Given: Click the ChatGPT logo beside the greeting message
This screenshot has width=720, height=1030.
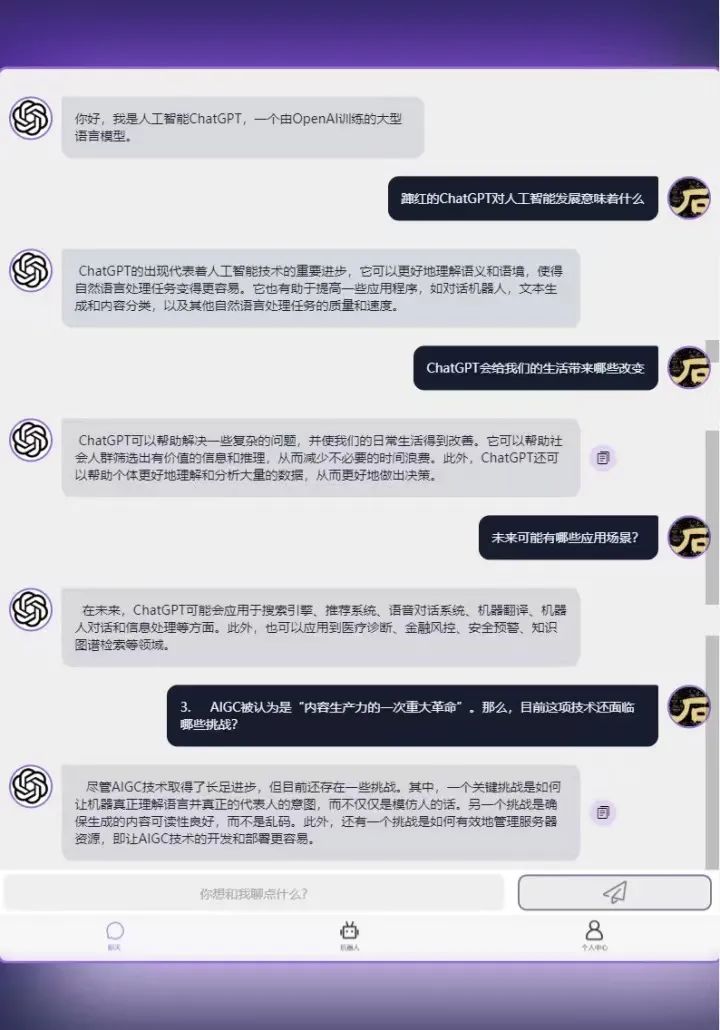Looking at the screenshot, I should (x=31, y=118).
